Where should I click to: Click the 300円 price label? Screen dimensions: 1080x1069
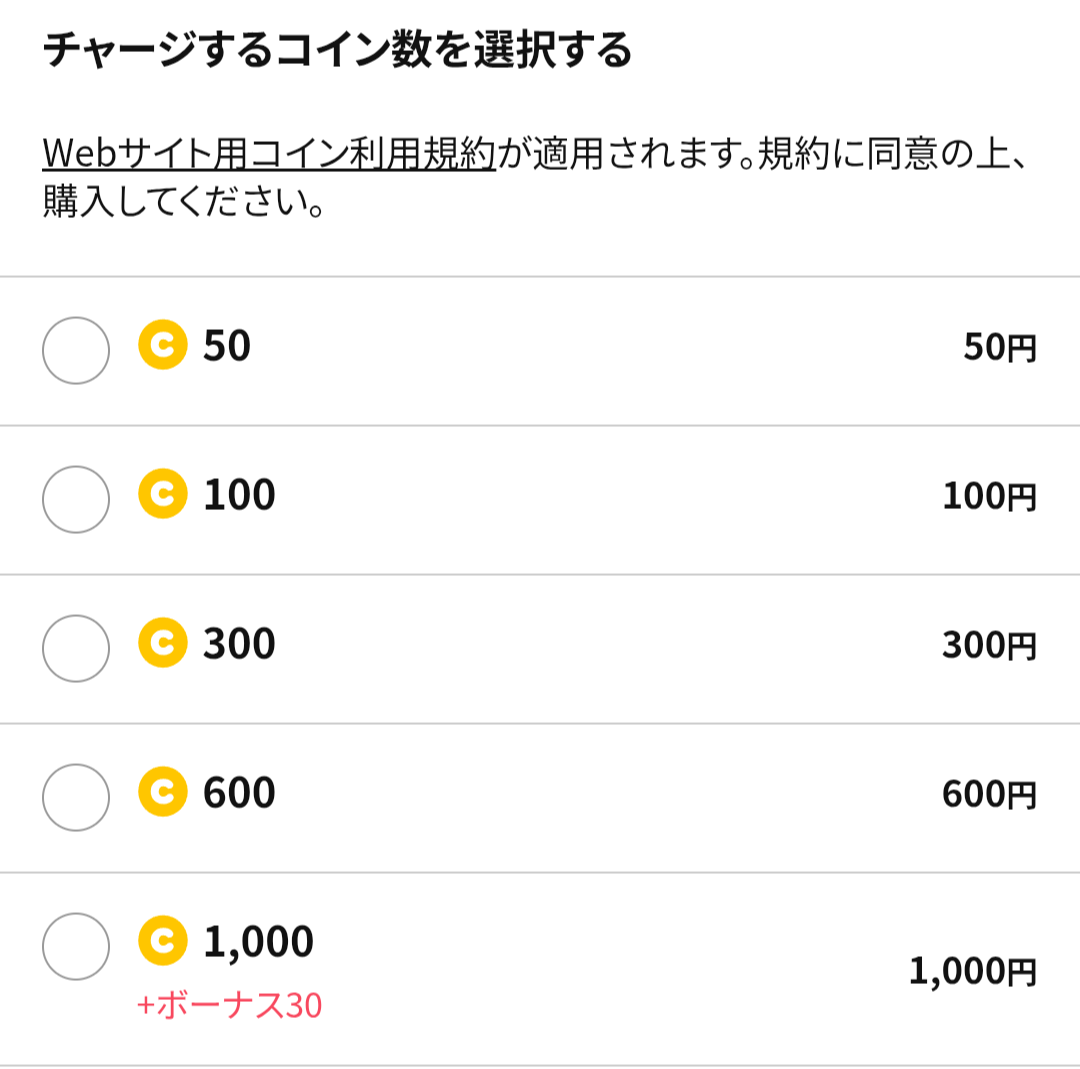pos(989,645)
